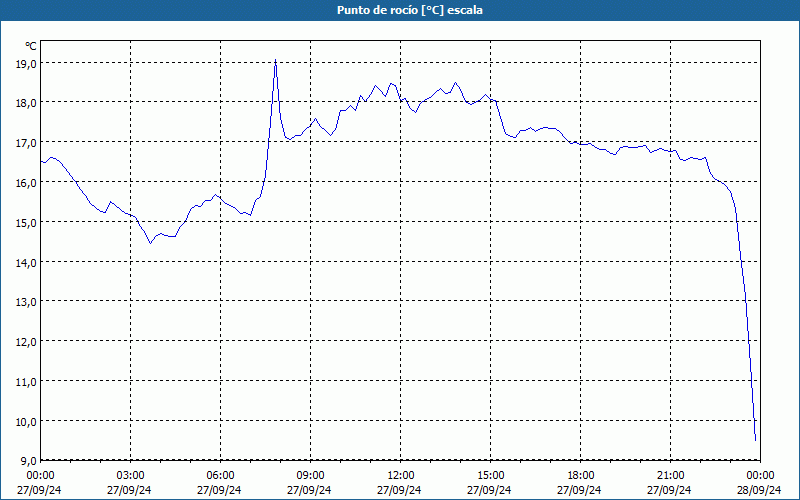
Task: Click the curve's lowest endpoint below 10,0
Action: coord(755,439)
